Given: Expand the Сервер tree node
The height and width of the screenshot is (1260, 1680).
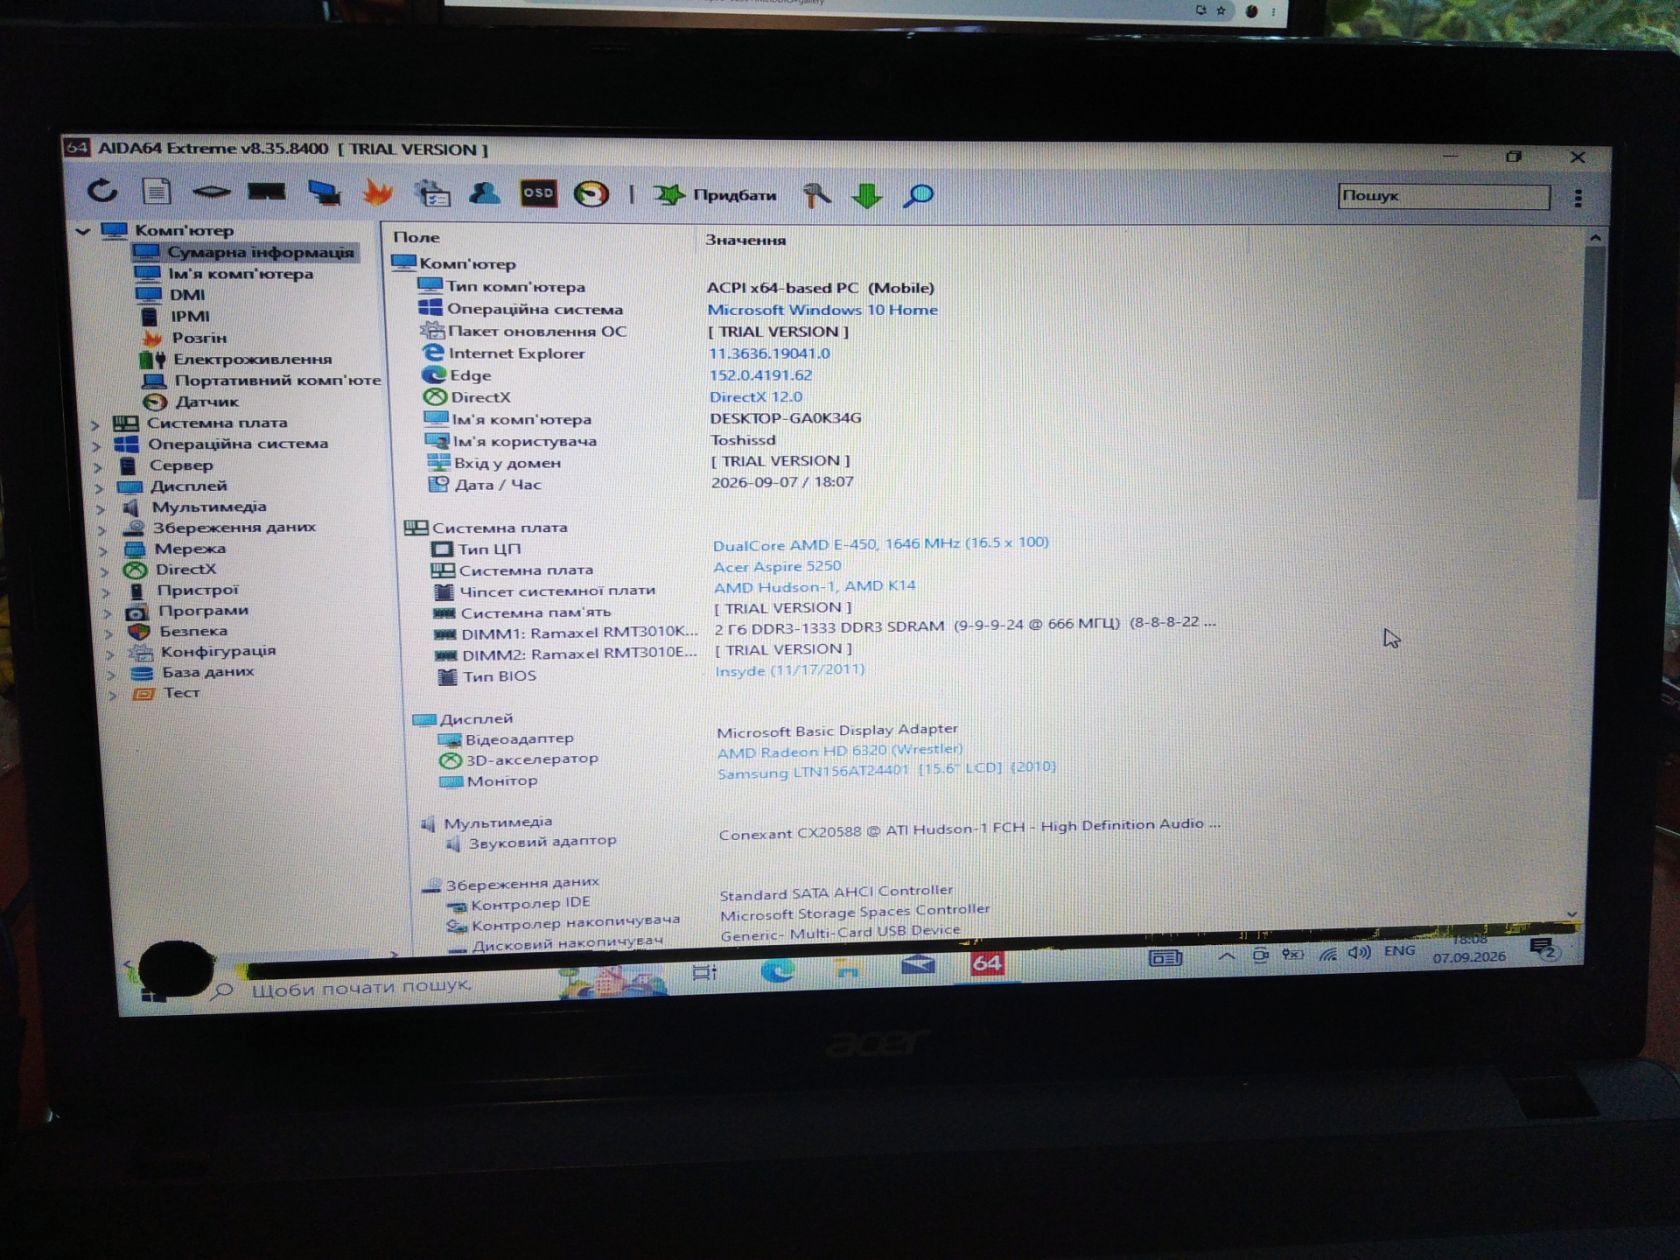Looking at the screenshot, I should 98,466.
